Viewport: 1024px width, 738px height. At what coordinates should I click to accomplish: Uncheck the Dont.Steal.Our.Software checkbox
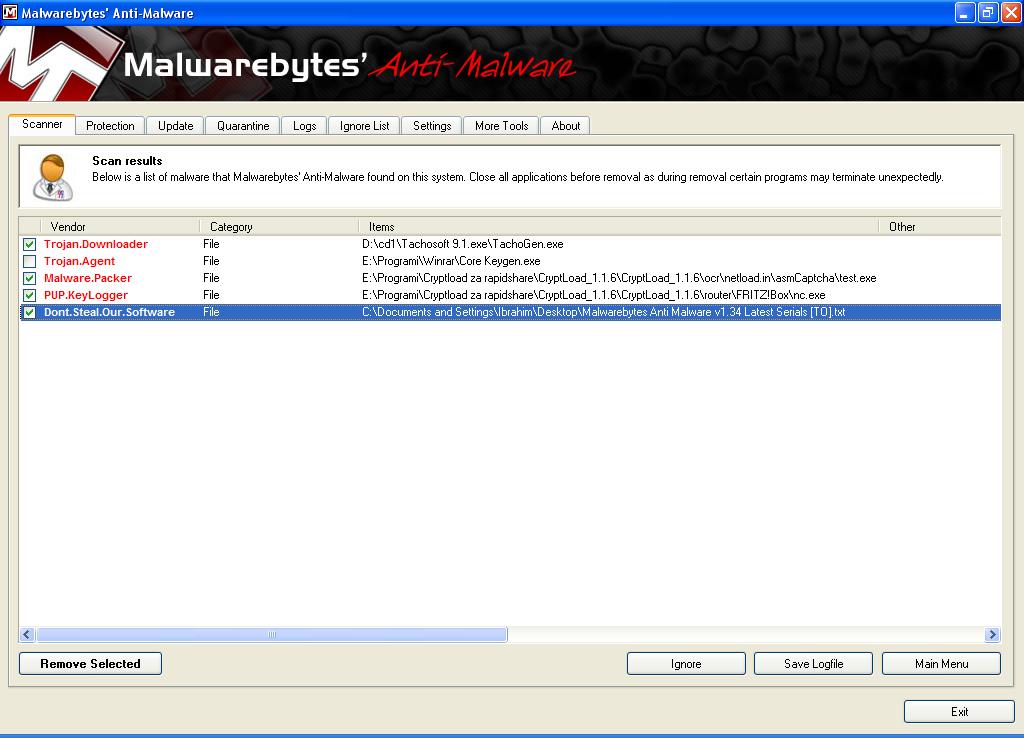[x=30, y=312]
